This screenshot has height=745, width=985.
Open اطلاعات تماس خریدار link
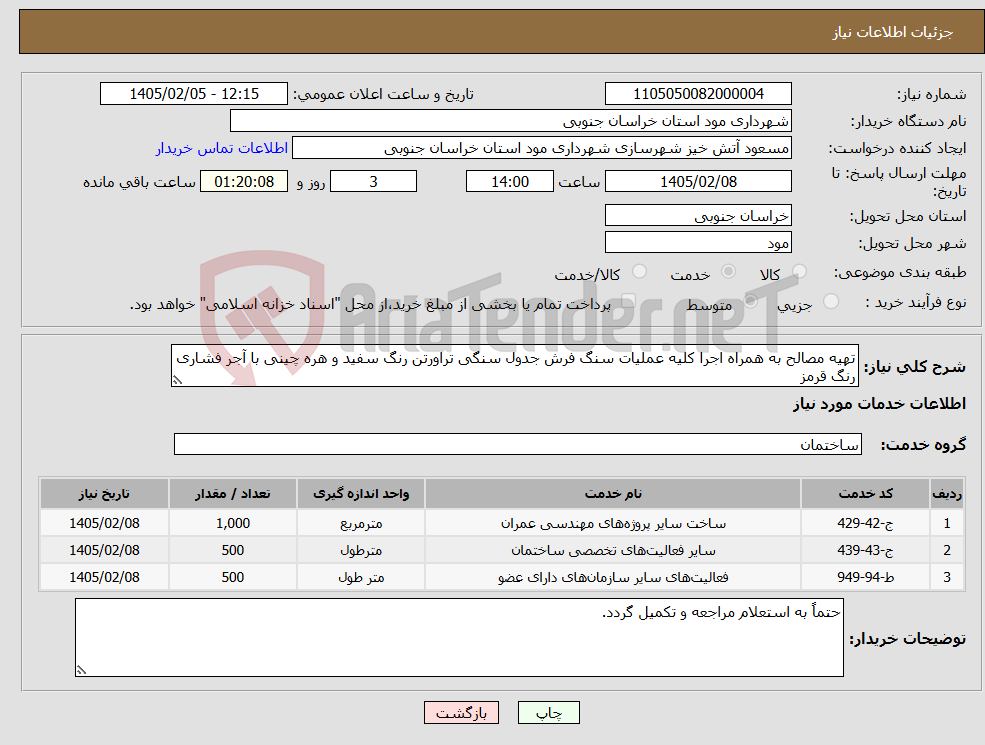[222, 148]
